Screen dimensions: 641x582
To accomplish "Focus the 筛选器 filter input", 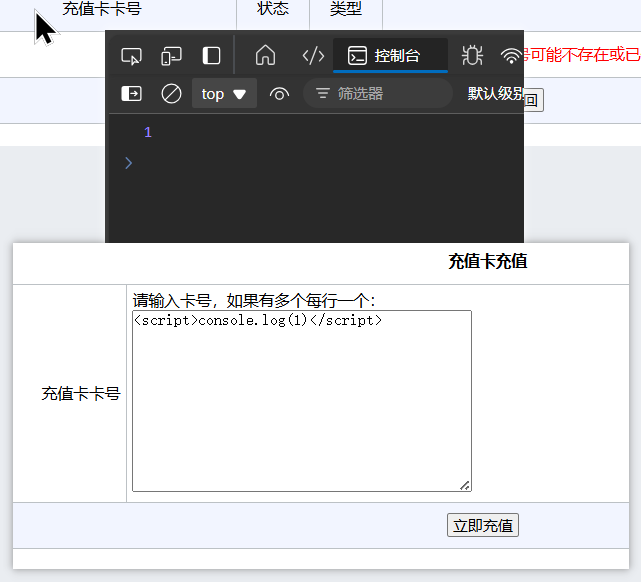I will point(378,94).
